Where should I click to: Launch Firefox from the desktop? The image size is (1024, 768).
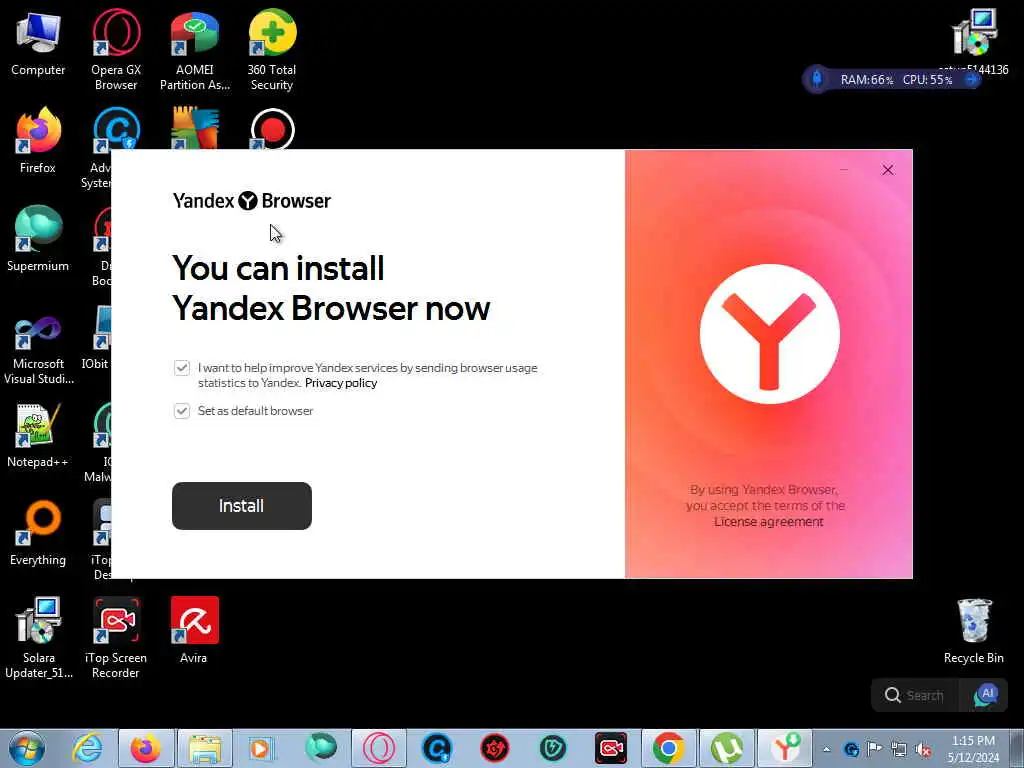tap(38, 140)
